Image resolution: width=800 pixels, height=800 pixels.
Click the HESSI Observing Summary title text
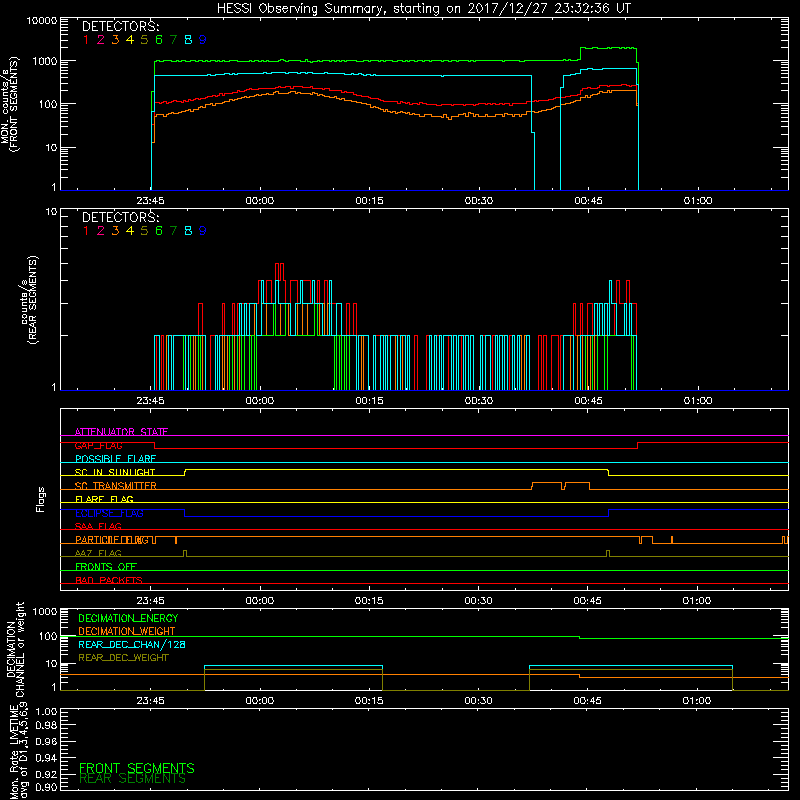(423, 8)
